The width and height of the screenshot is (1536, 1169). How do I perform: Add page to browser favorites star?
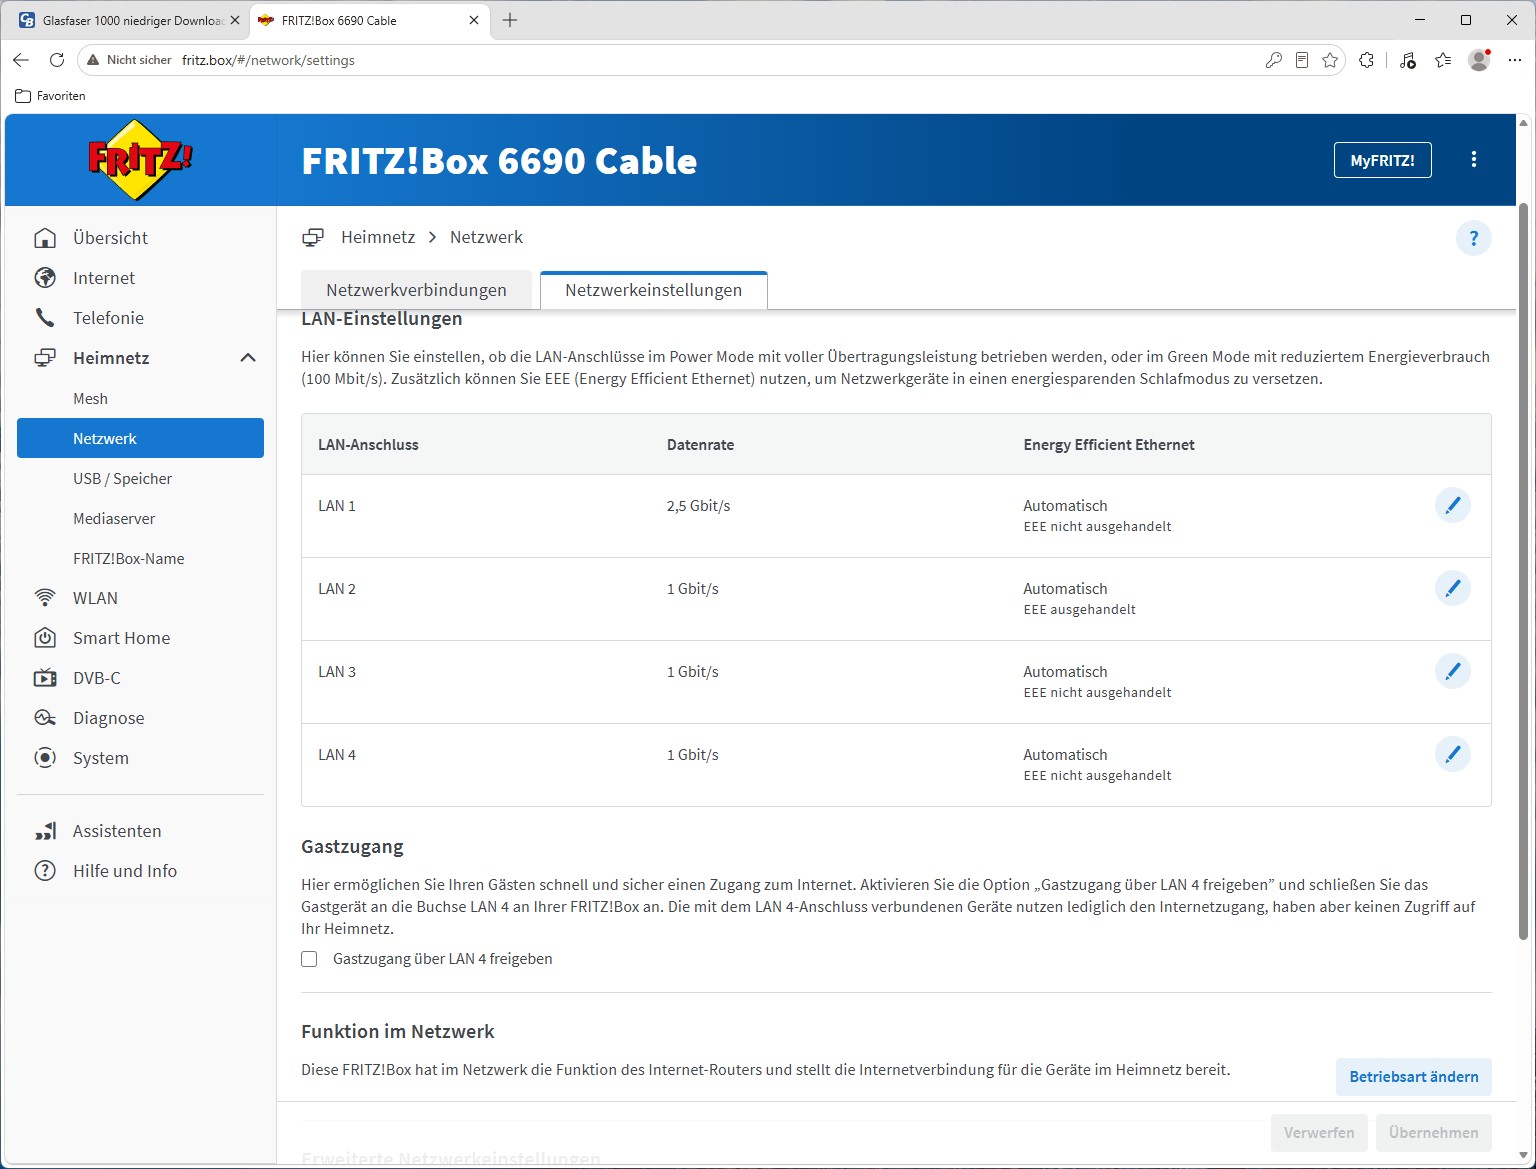click(1330, 60)
